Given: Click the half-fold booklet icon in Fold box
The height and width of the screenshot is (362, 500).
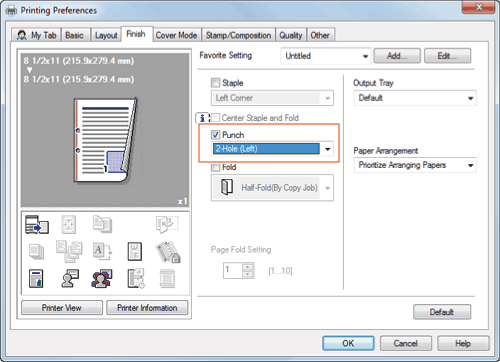Looking at the screenshot, I should click(227, 187).
